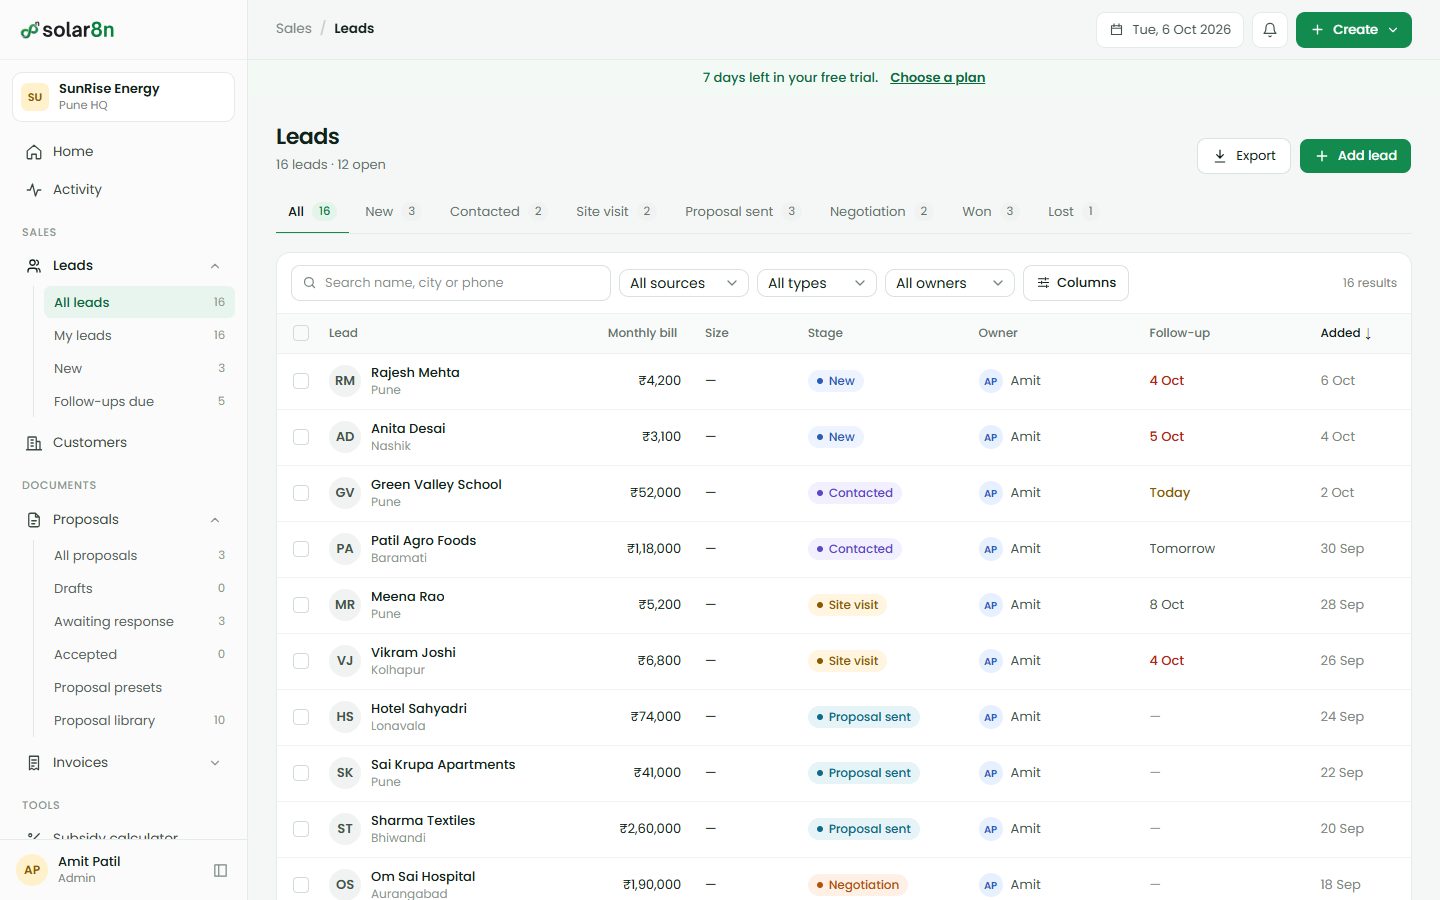Click the RM avatar for Rajesh Mehta
Viewport: 1440px width, 900px height.
345,381
